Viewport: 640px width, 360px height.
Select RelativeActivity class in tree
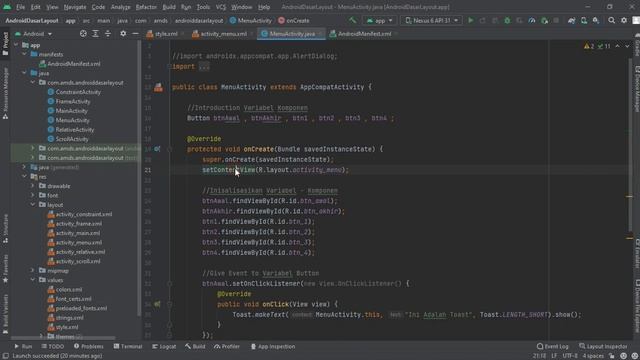pyautogui.click(x=75, y=129)
